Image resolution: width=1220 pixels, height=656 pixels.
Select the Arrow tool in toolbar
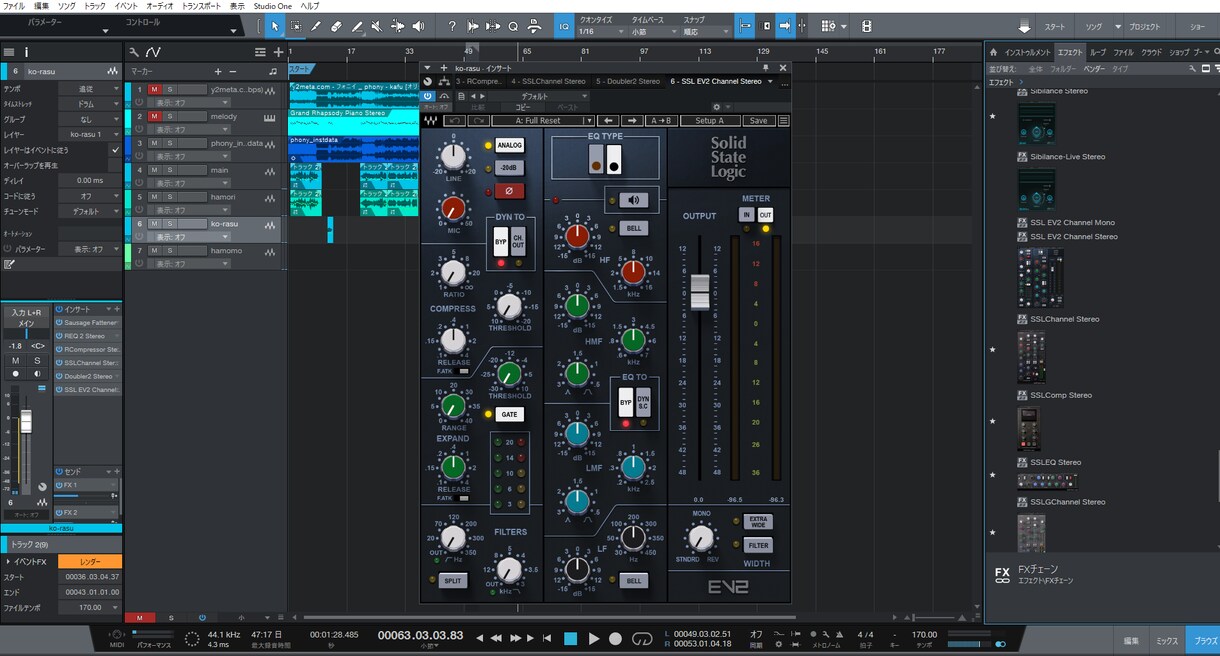(276, 26)
